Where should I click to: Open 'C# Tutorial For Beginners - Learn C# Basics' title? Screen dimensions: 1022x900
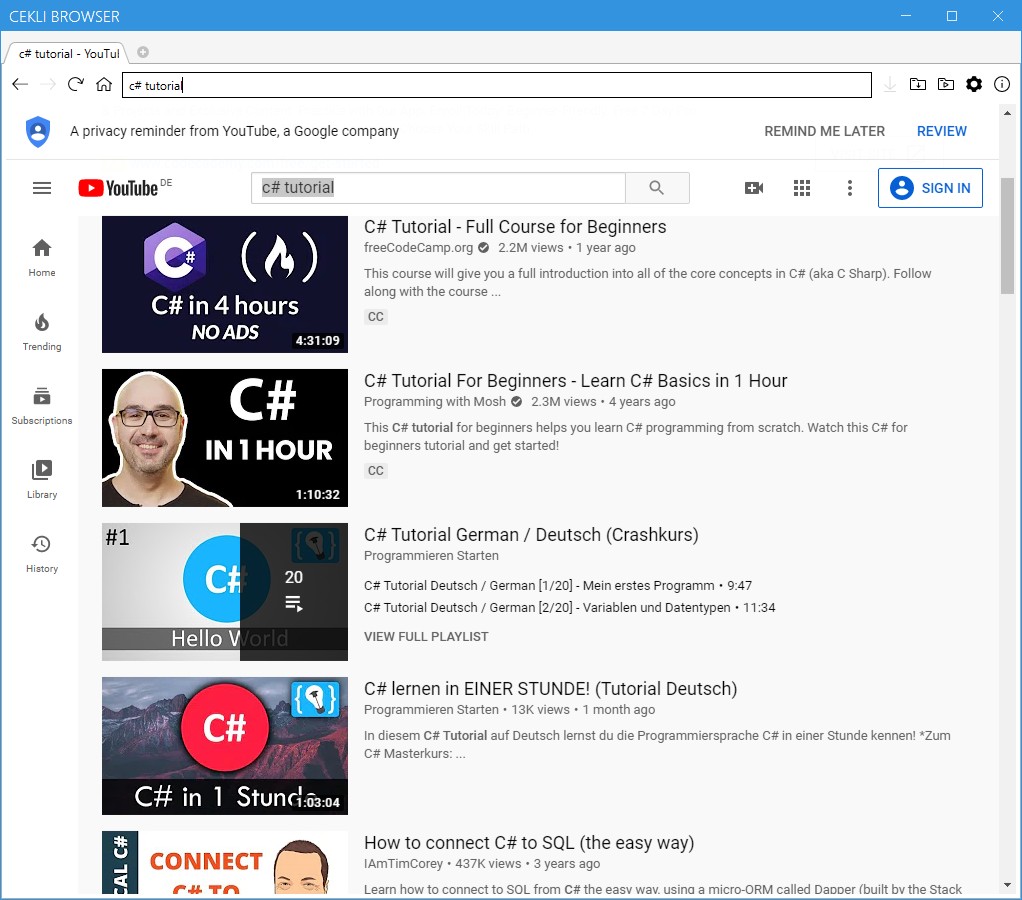(576, 381)
